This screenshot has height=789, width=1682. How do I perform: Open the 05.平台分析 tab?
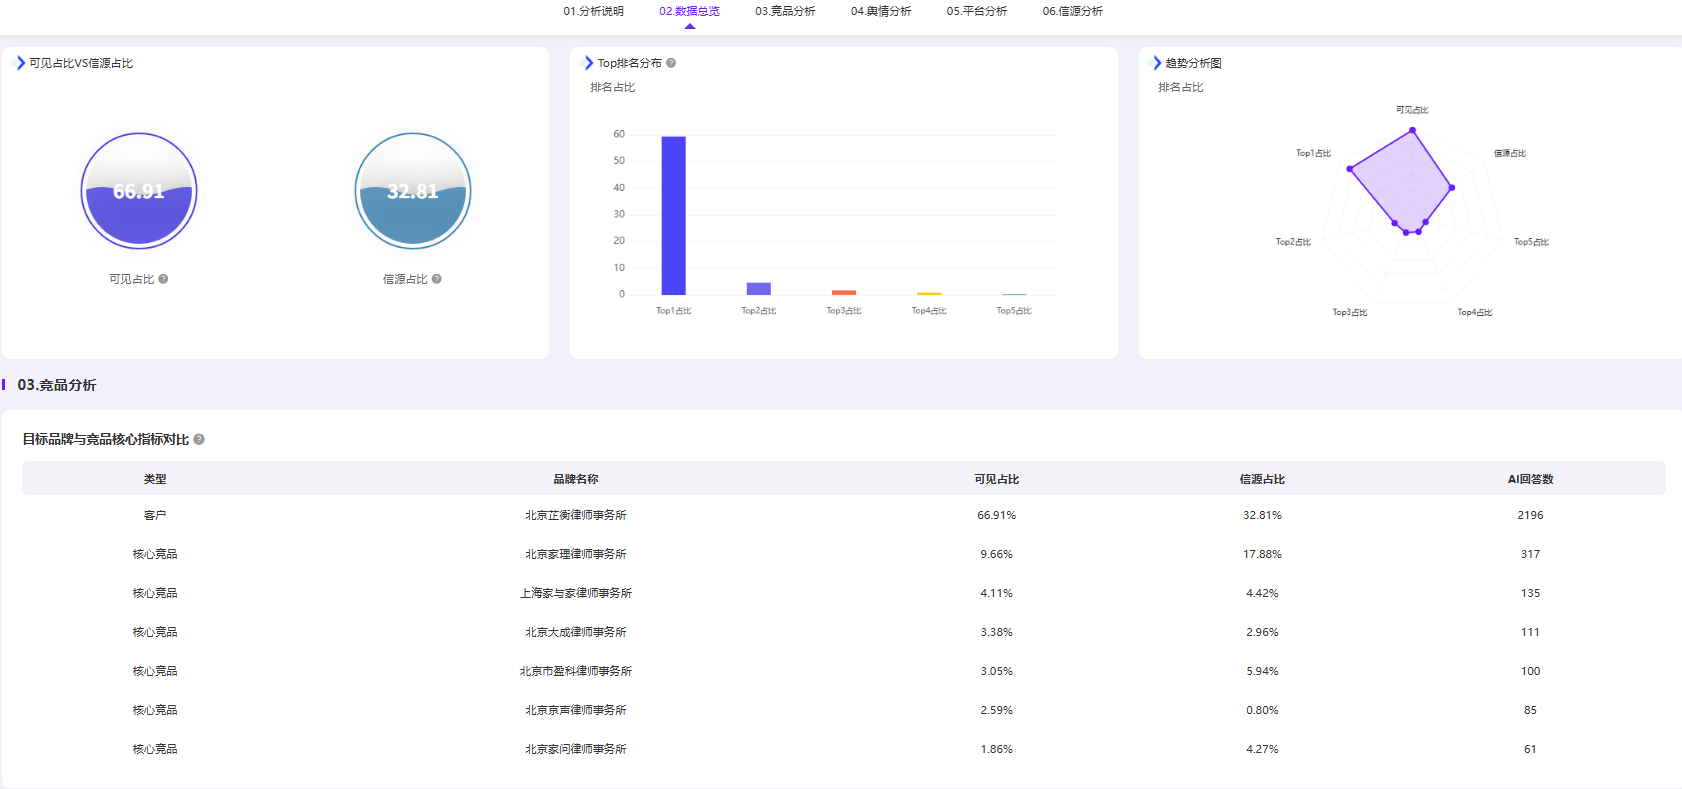tap(977, 11)
